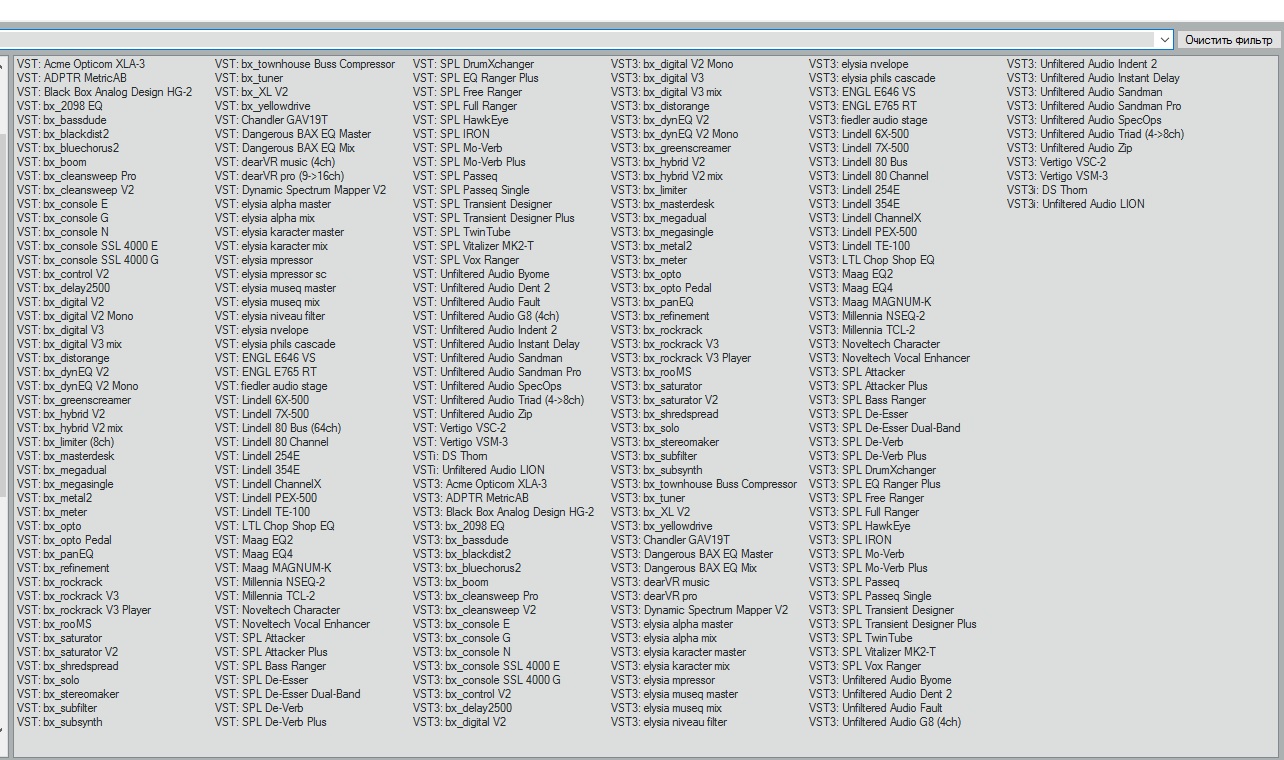Focus the filter text input field

pos(578,40)
